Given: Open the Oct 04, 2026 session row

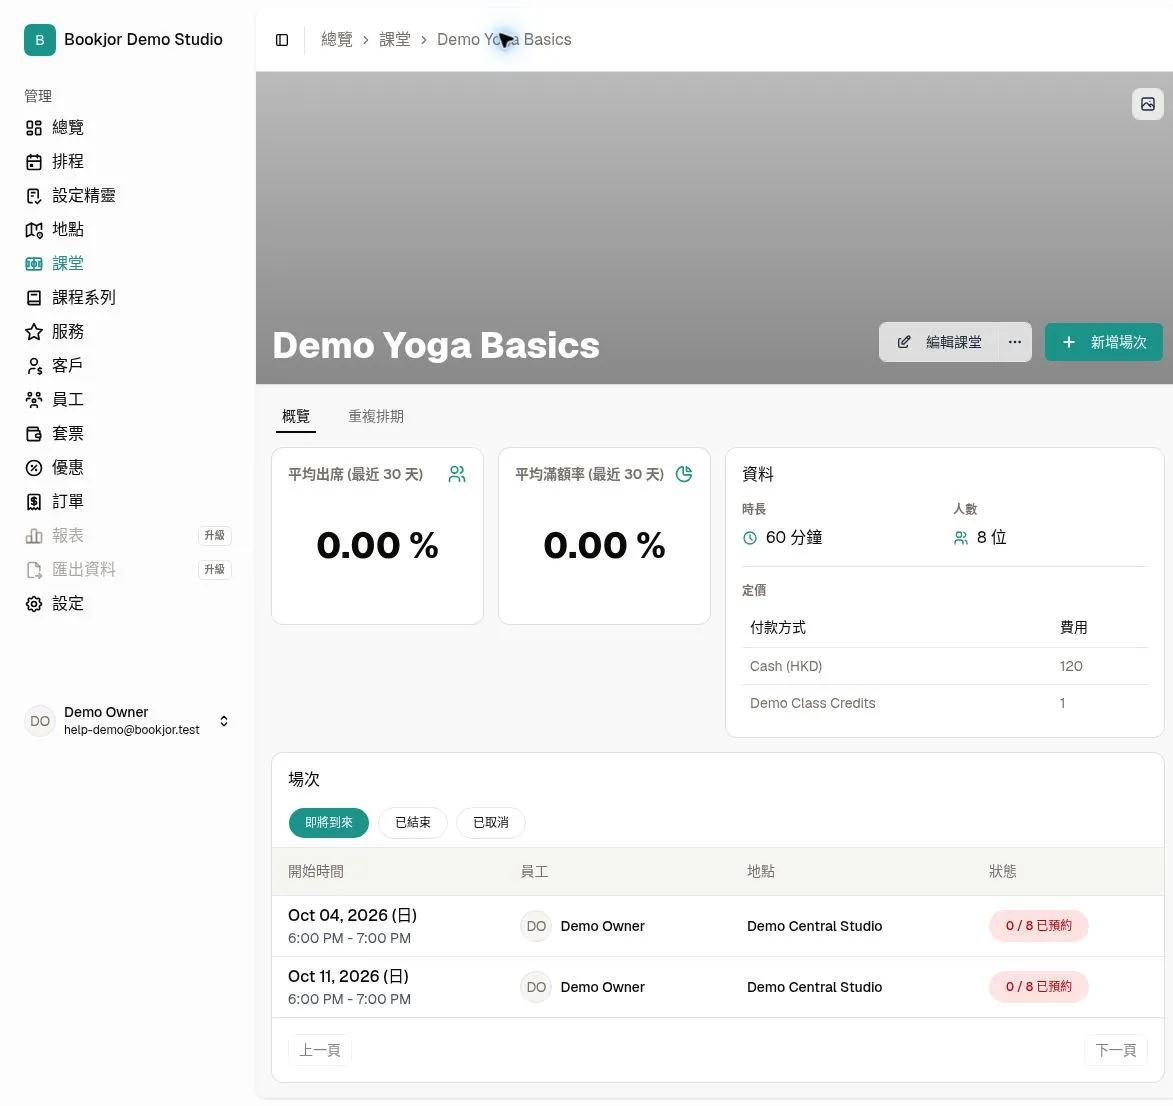Looking at the screenshot, I should 717,926.
